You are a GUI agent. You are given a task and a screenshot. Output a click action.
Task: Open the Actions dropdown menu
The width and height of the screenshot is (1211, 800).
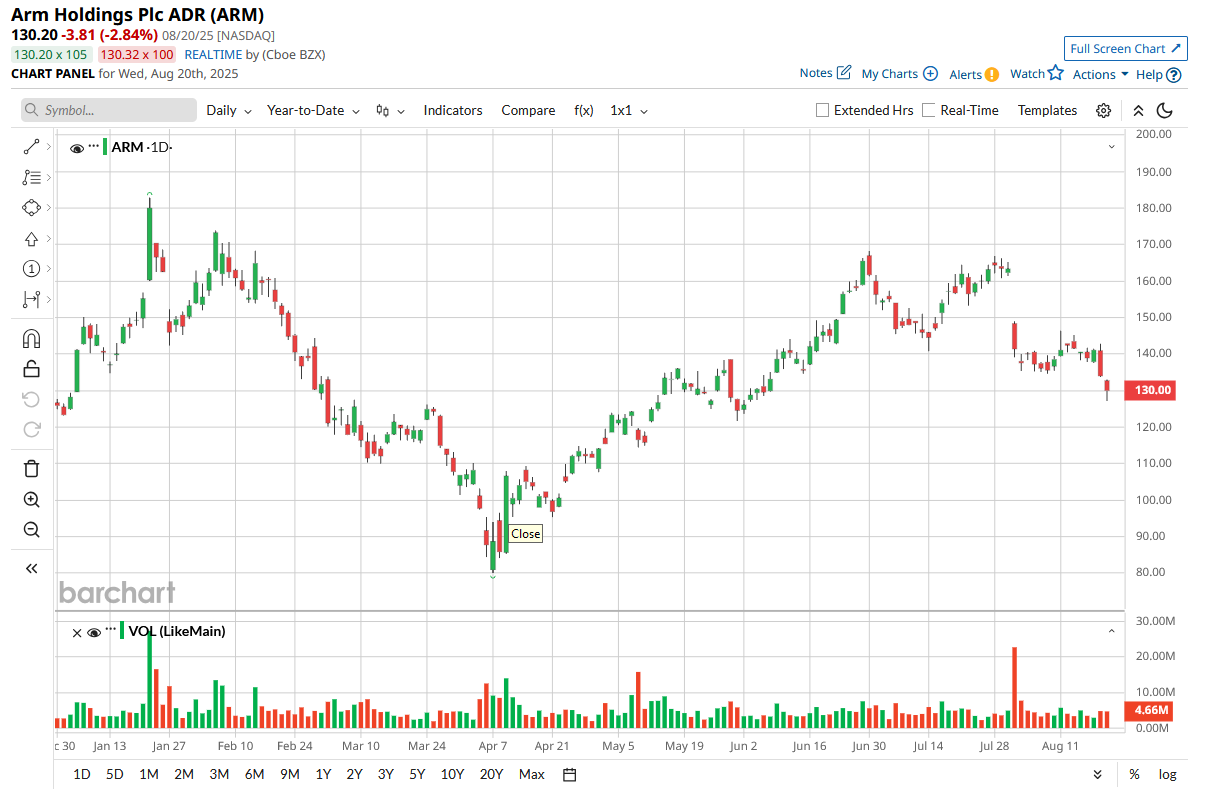[x=1100, y=75]
